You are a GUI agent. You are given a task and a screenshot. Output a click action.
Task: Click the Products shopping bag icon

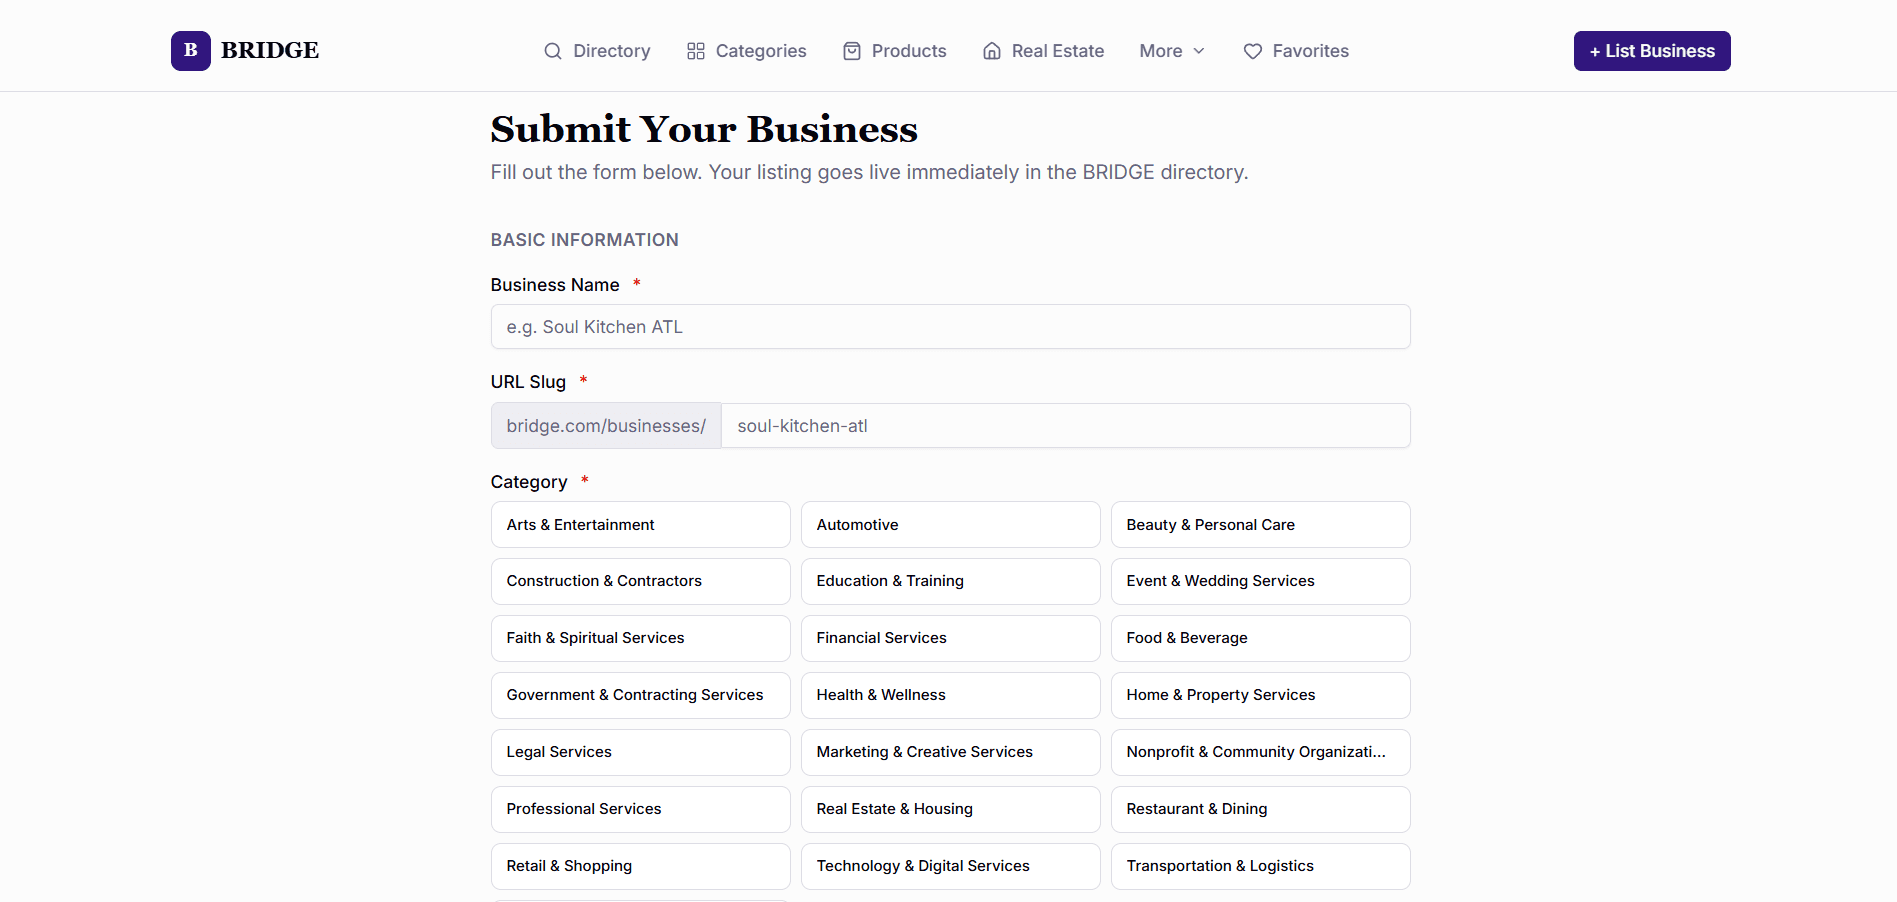coord(852,51)
